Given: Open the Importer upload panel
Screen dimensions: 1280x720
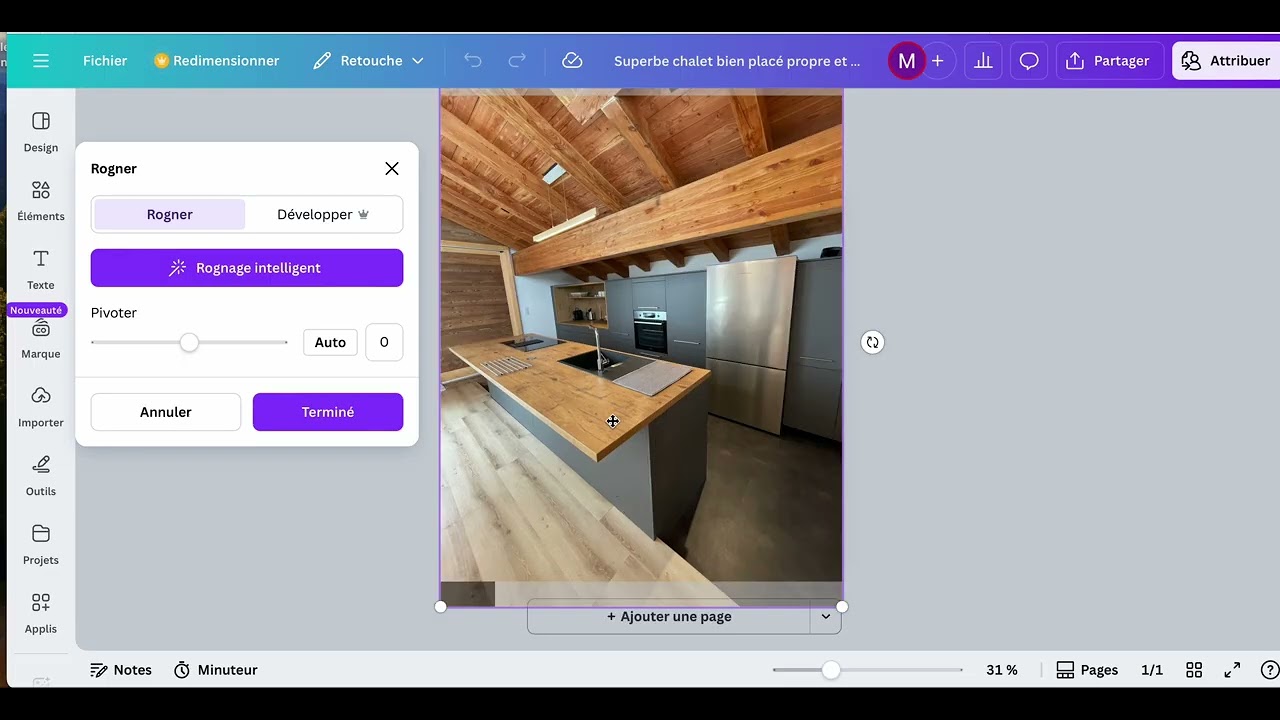Looking at the screenshot, I should [41, 408].
